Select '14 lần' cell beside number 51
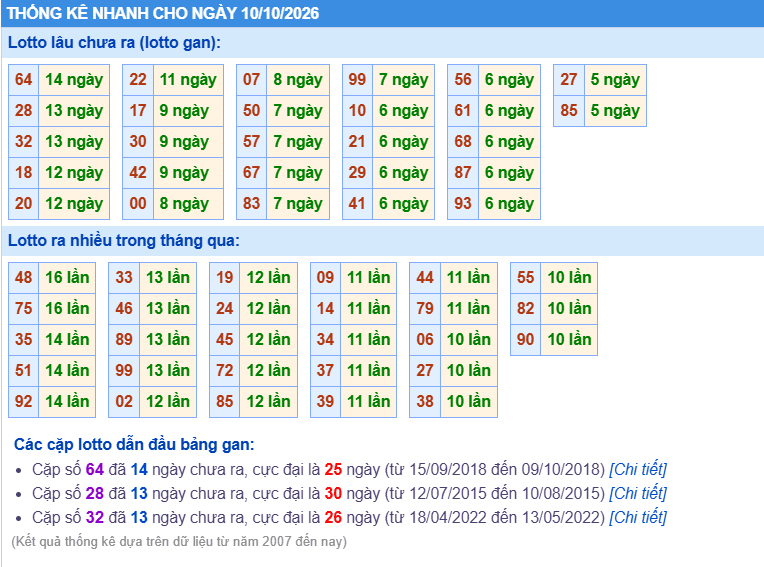The width and height of the screenshot is (764, 567). (x=67, y=370)
